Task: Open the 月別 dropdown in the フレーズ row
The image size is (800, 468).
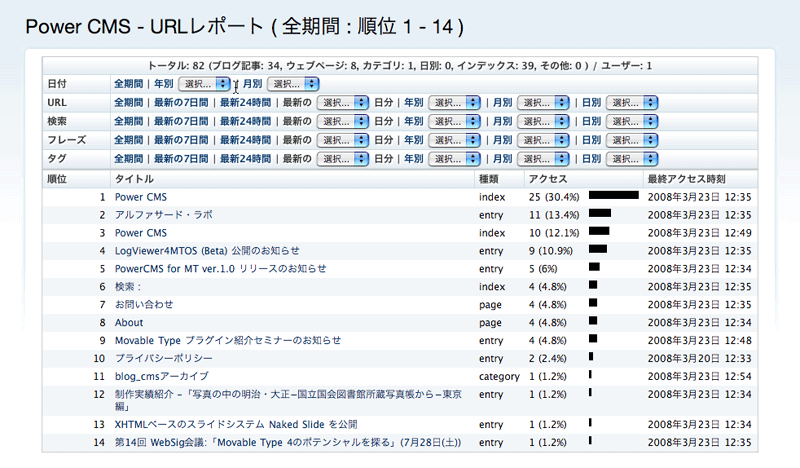Action: point(543,140)
